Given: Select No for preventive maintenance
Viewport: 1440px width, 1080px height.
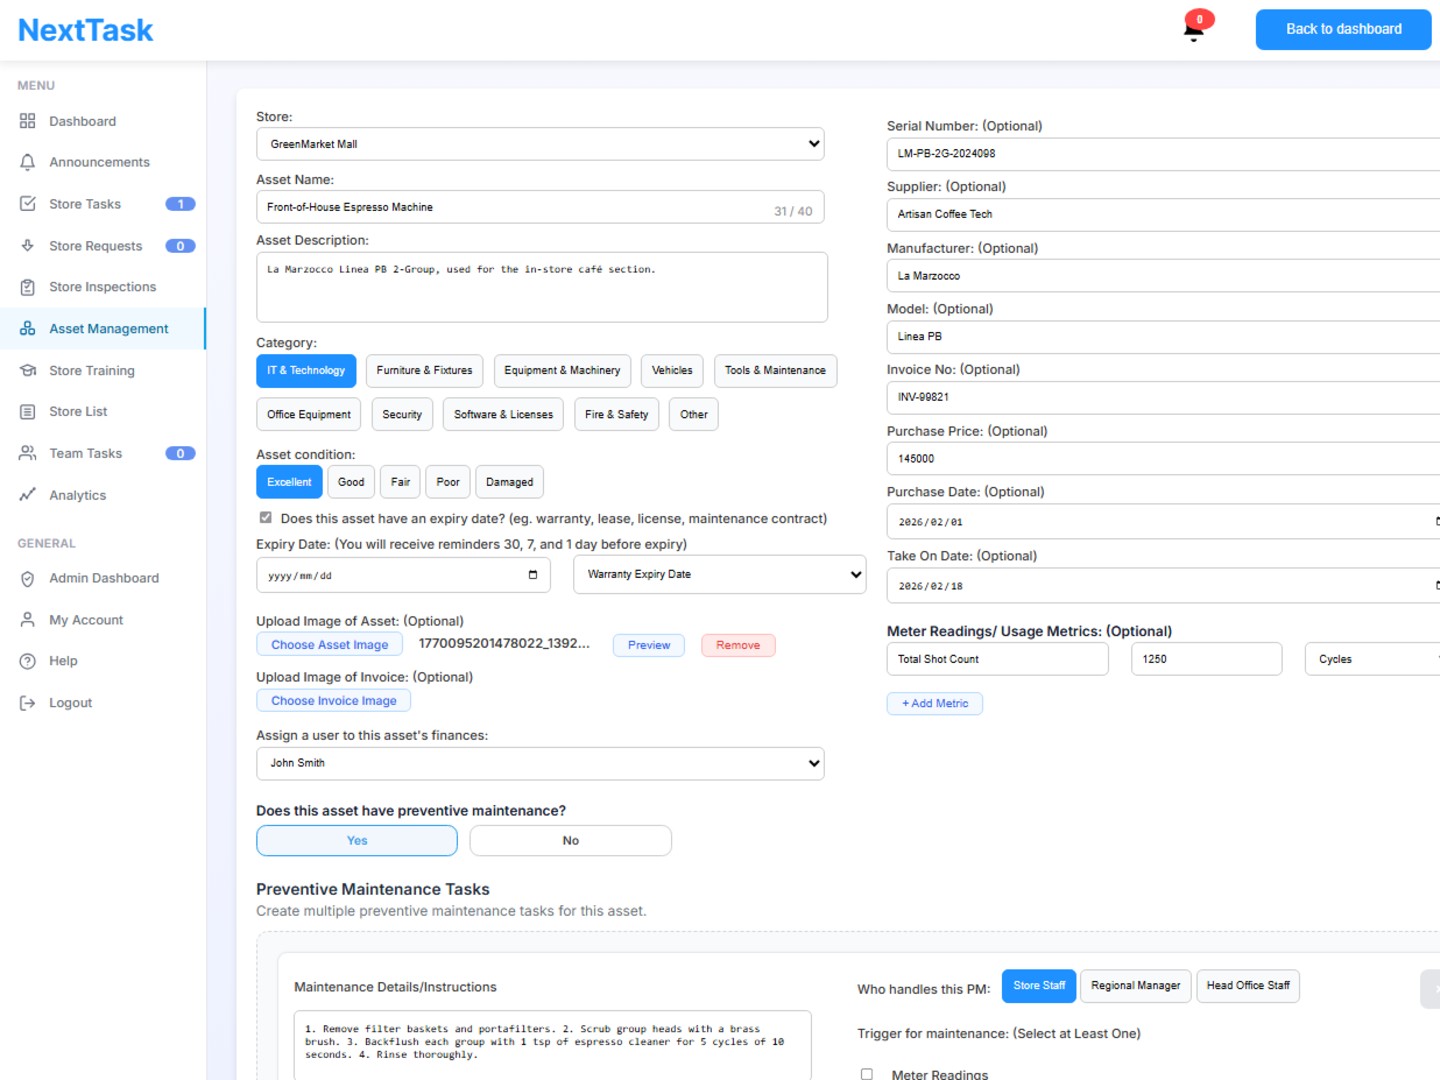Looking at the screenshot, I should tap(570, 841).
